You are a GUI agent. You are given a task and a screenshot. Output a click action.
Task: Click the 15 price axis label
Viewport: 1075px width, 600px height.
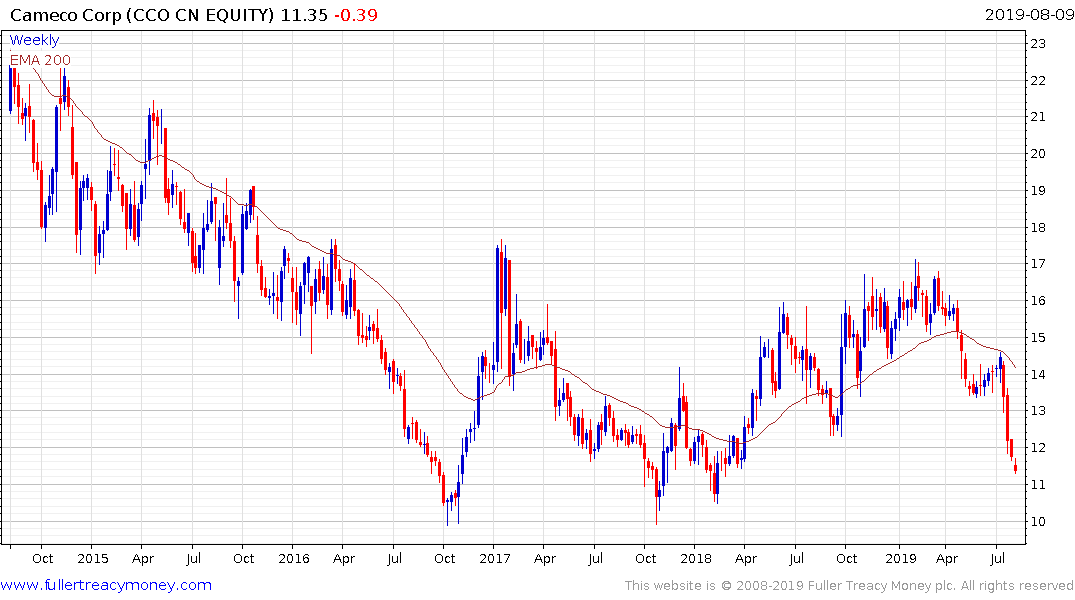pyautogui.click(x=1038, y=338)
